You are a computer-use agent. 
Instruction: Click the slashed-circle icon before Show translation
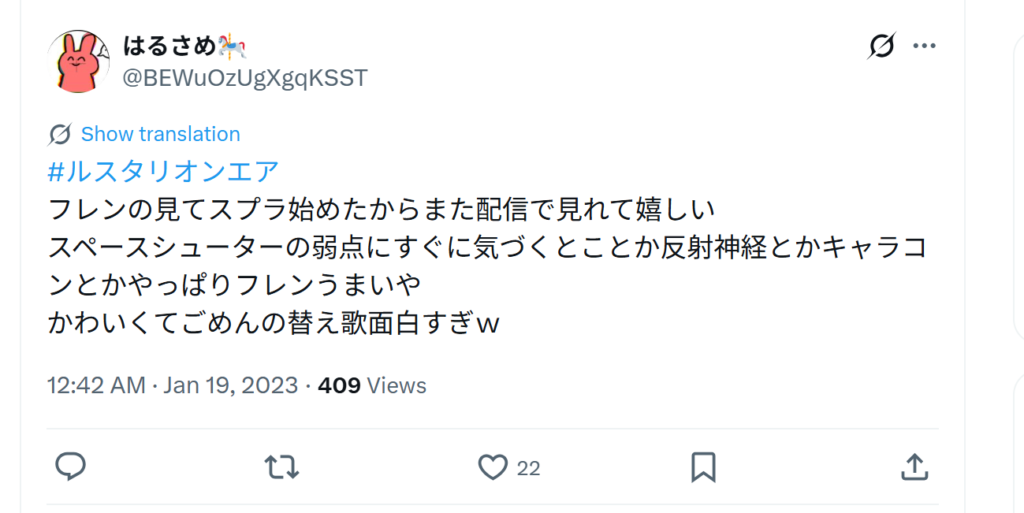point(59,134)
